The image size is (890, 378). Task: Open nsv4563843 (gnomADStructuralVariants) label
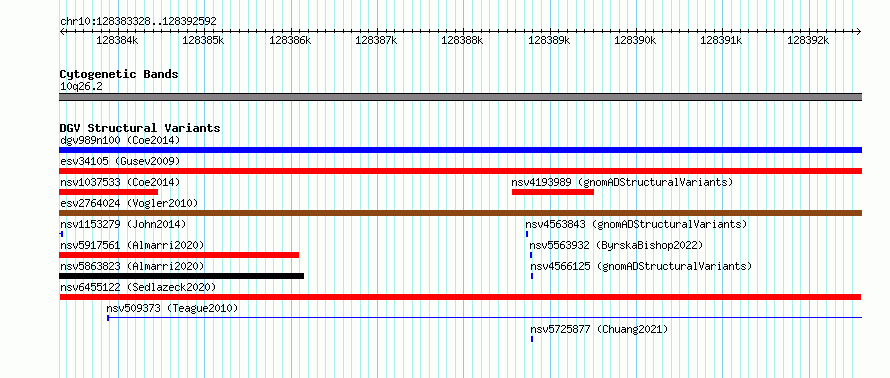(x=636, y=224)
